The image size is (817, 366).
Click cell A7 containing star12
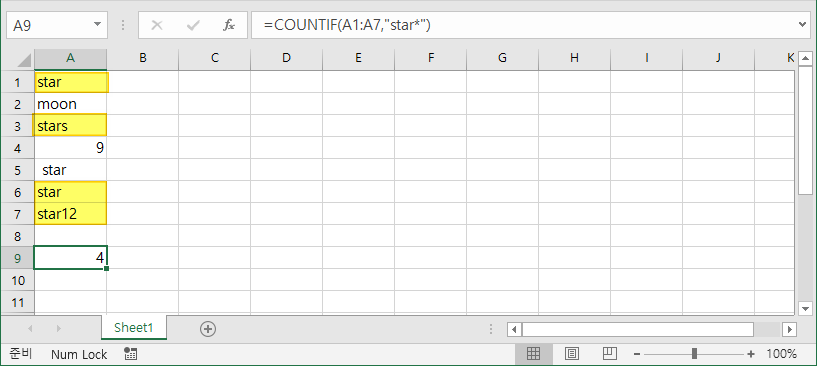point(71,214)
